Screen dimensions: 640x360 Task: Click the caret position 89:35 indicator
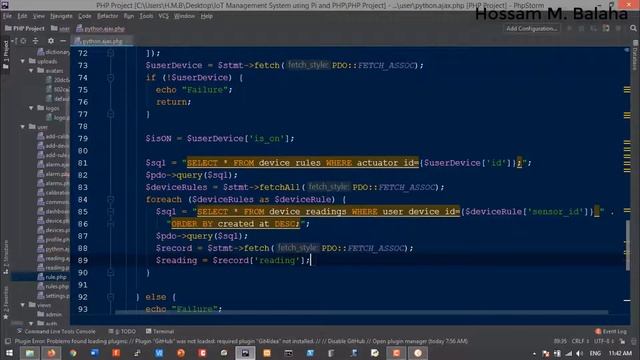tap(560, 341)
